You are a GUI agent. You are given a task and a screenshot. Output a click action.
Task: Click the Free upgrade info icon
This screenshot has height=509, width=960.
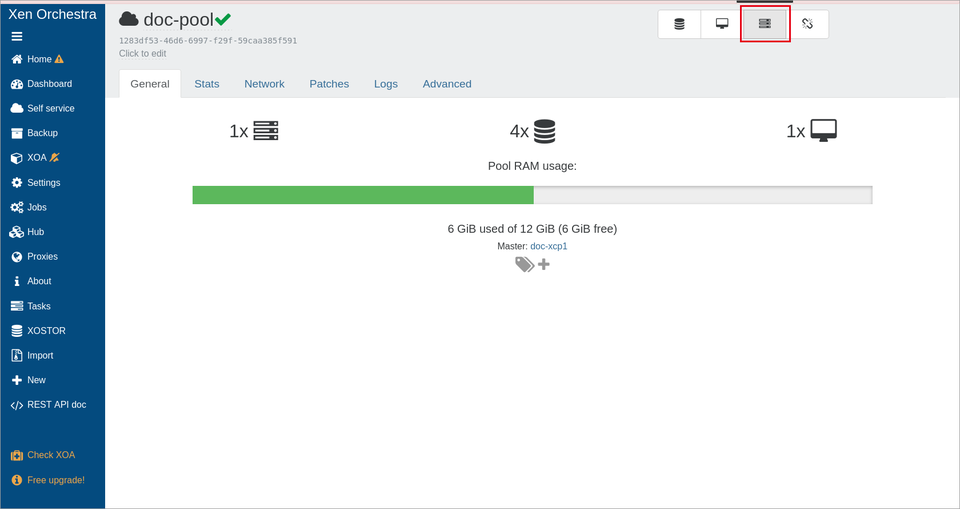point(17,480)
